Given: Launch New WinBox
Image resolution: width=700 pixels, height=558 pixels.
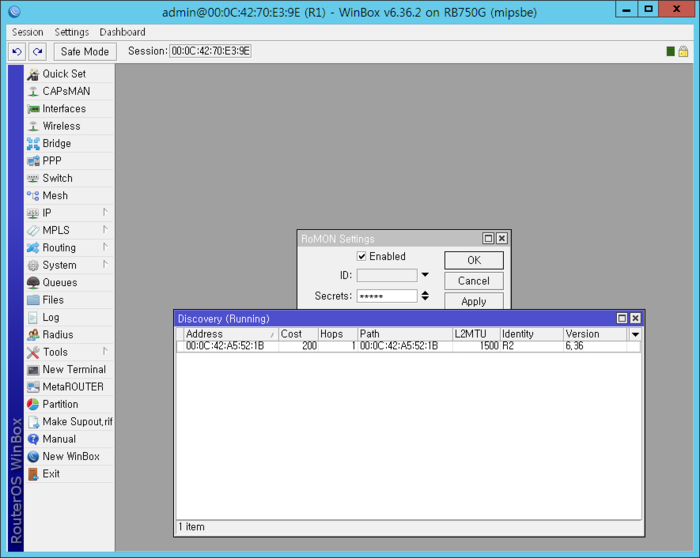Looking at the screenshot, I should point(69,457).
